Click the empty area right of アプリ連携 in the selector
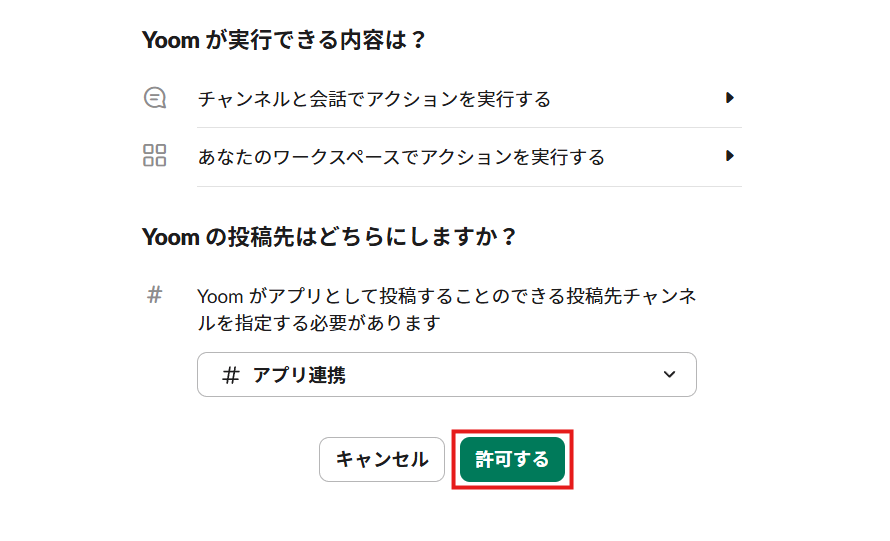 [x=500, y=375]
